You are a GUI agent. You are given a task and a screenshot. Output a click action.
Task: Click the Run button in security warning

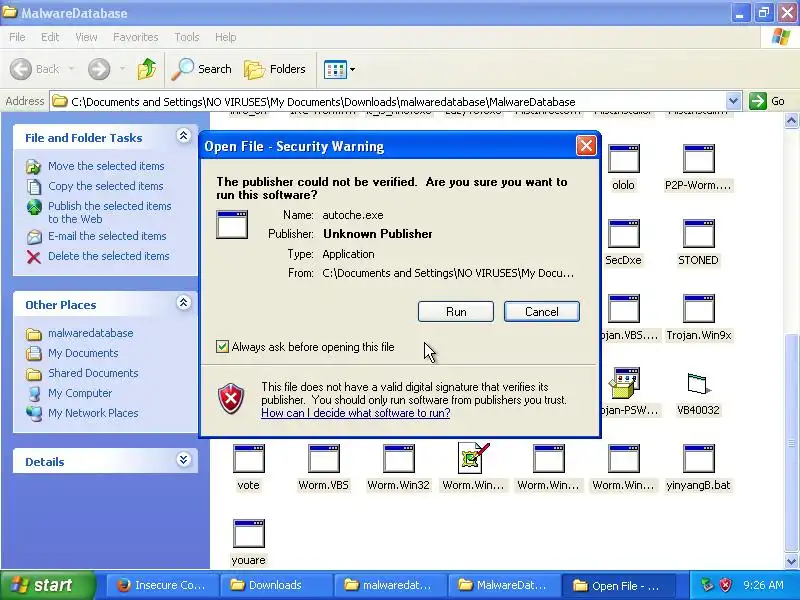pos(456,312)
